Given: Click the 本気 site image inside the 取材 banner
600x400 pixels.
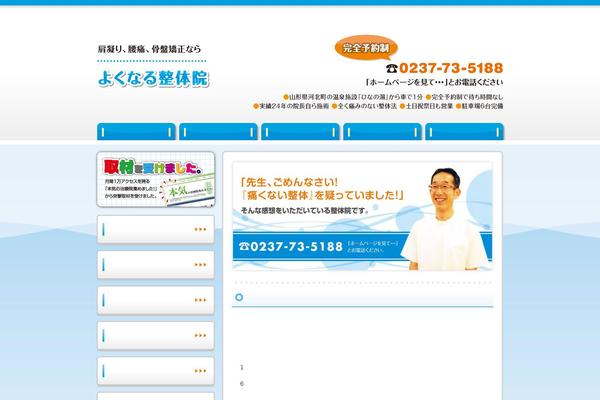Looking at the screenshot, I should click(x=188, y=190).
